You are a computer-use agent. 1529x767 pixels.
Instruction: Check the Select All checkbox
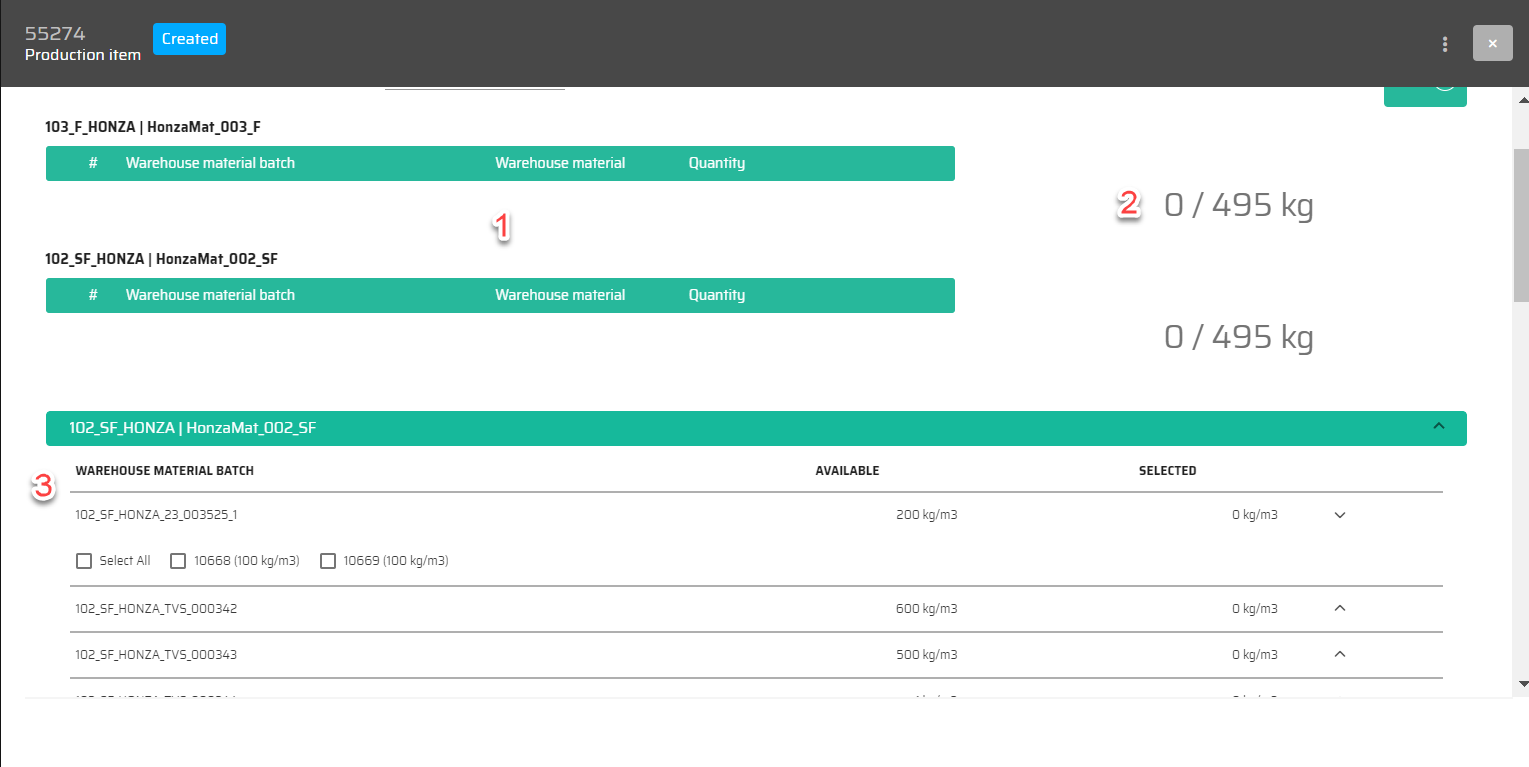[84, 561]
